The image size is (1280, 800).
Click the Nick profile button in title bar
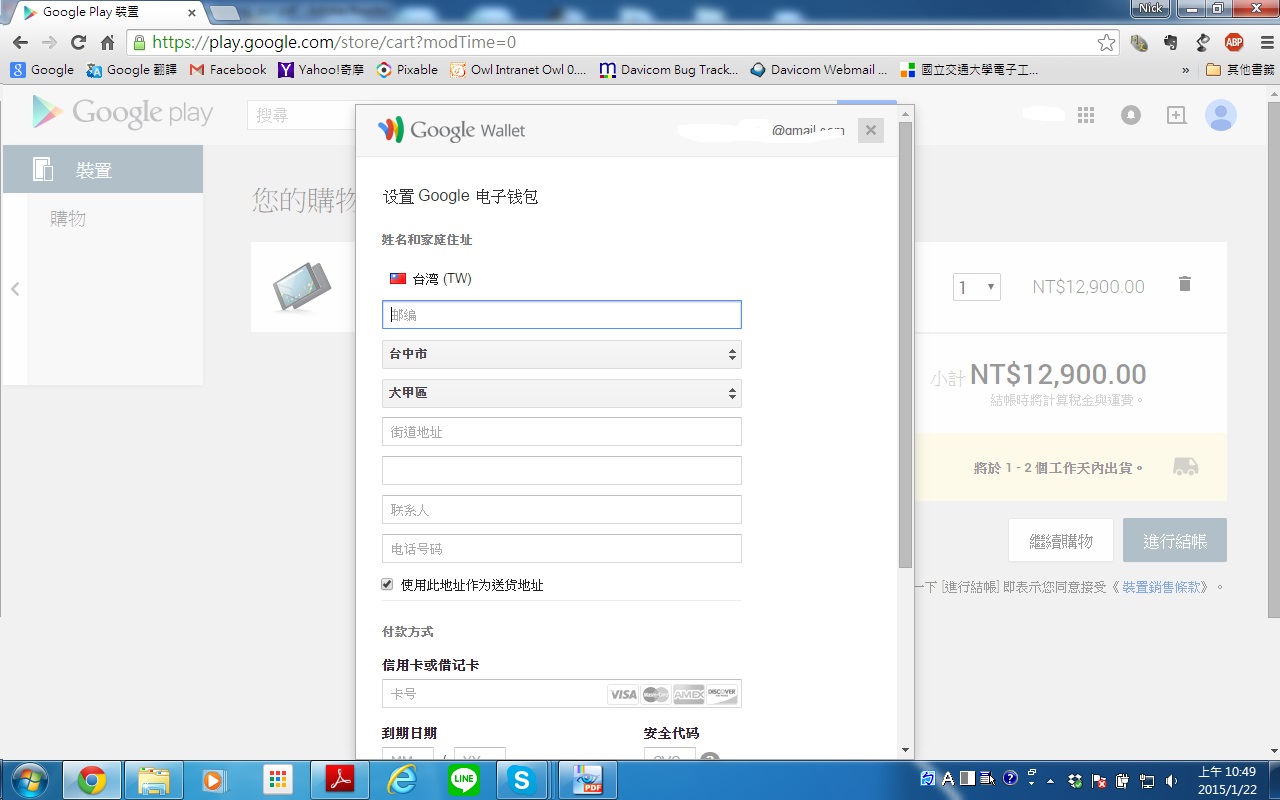pos(1152,8)
